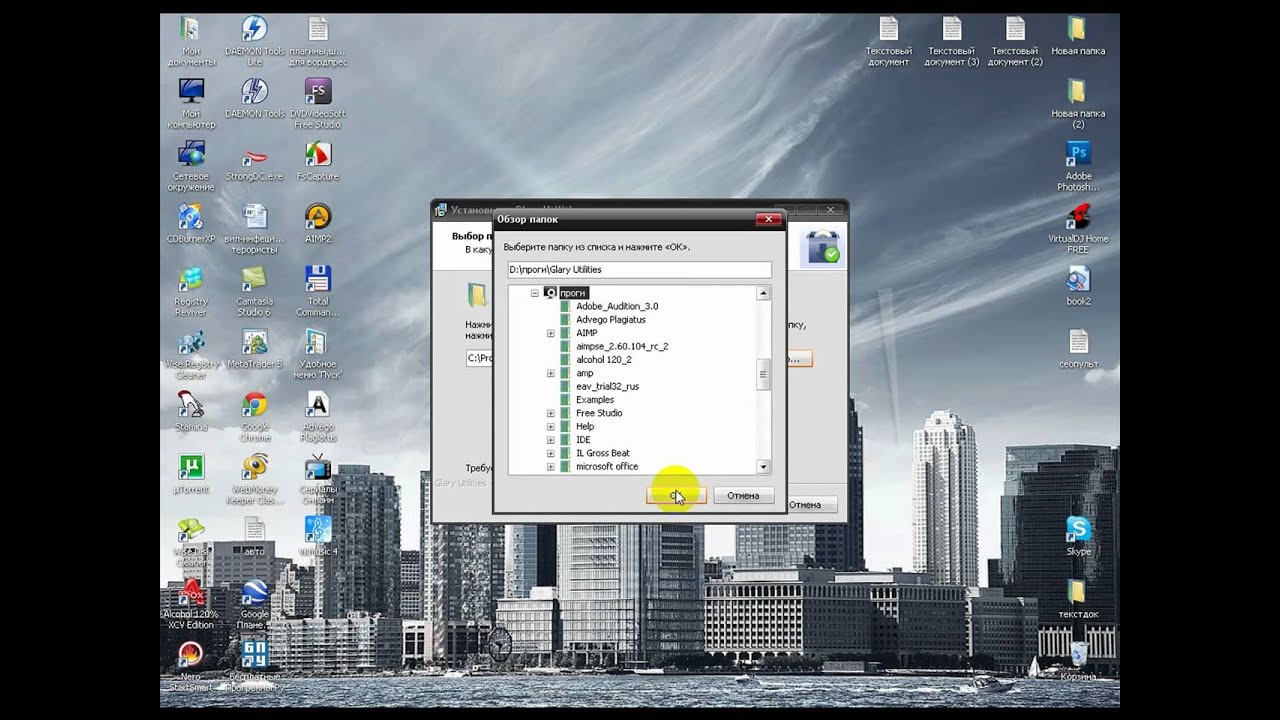This screenshot has height=720, width=1280.
Task: Launch DAEMON Tools Lite shortcut
Action: tap(254, 41)
